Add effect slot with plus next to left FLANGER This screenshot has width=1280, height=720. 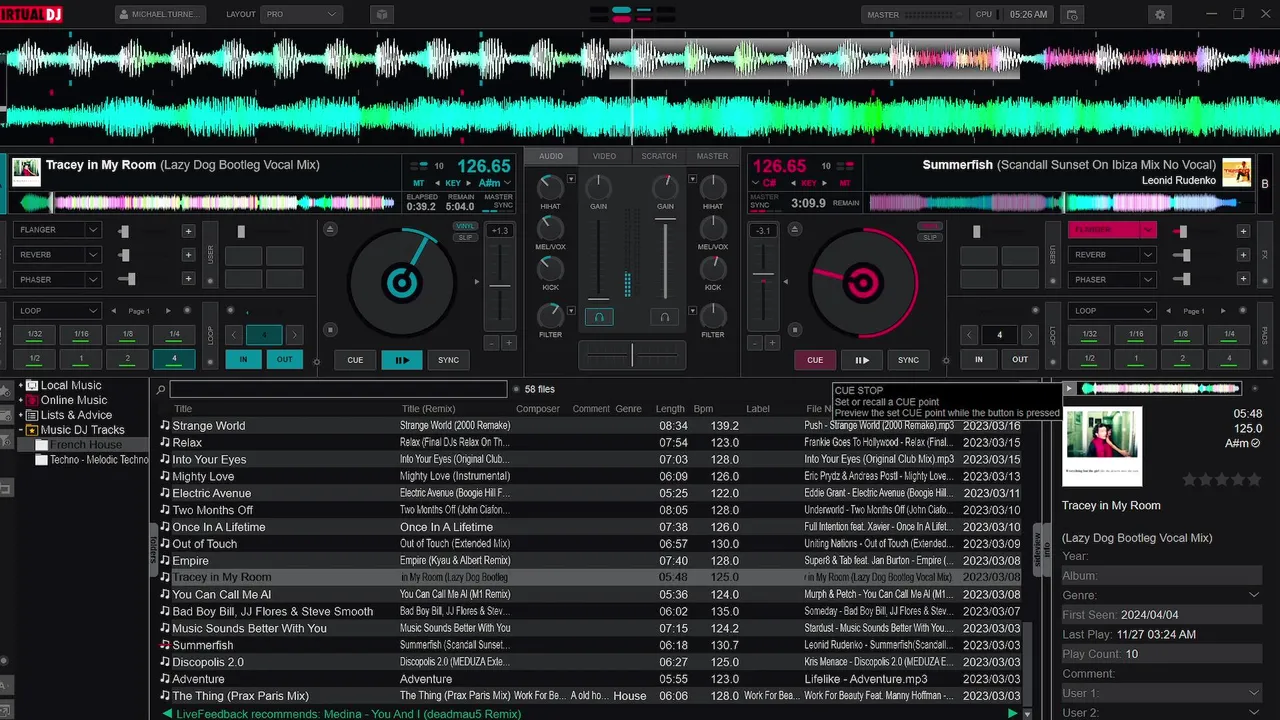coord(188,230)
